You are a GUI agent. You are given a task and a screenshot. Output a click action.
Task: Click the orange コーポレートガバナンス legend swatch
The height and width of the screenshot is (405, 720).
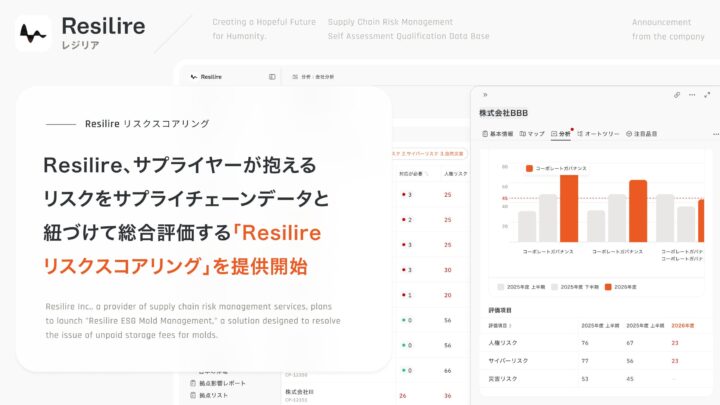(529, 169)
